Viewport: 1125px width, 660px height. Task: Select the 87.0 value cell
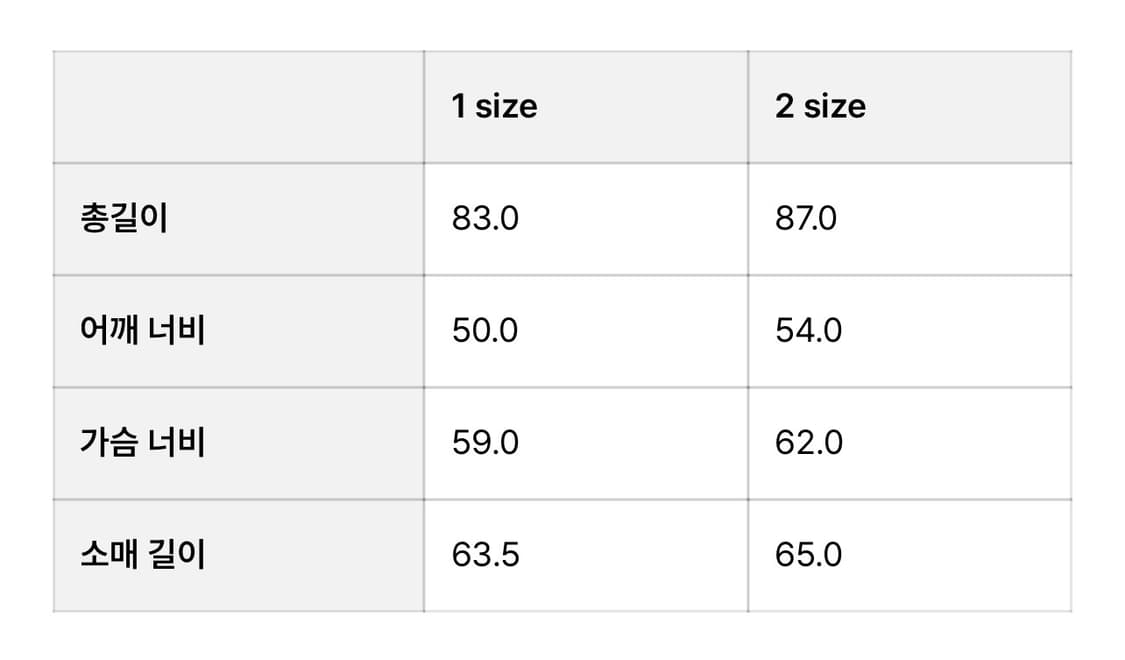coord(806,218)
